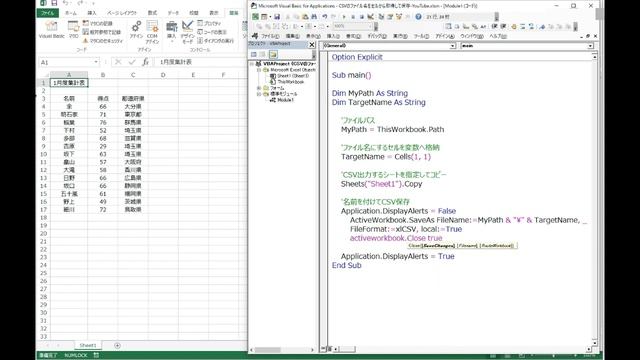Viewport: 640px width, 360px height.
Task: Select row 10 header in Excel
Action: [x=43, y=154]
